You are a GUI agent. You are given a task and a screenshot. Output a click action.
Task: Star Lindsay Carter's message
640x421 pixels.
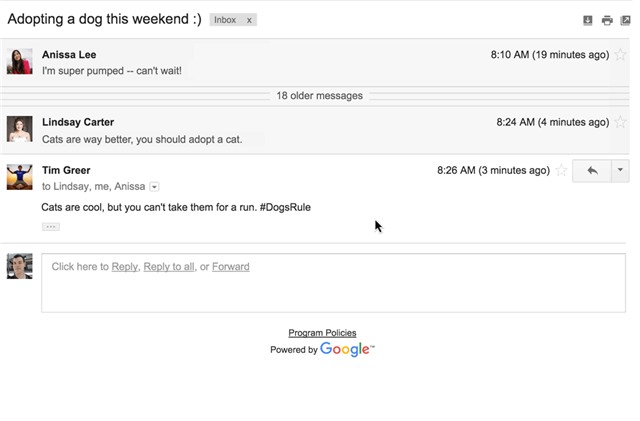[x=621, y=123]
